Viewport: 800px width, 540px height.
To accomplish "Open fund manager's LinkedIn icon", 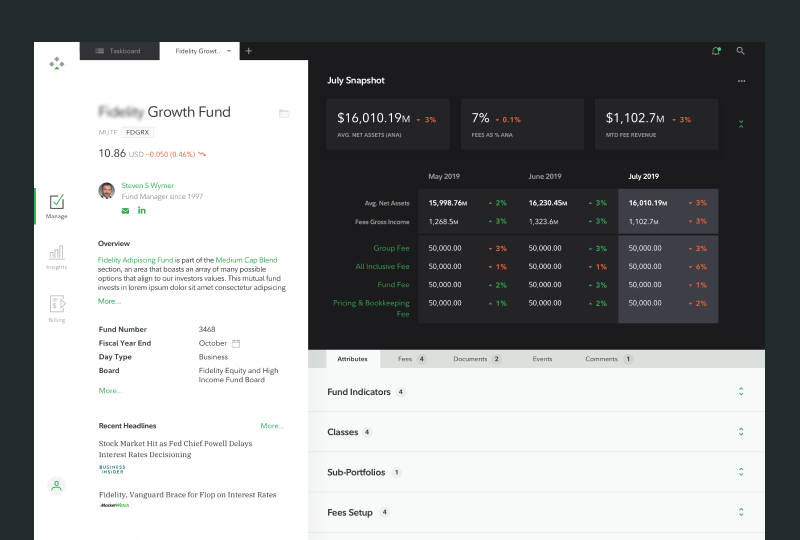I will click(142, 210).
